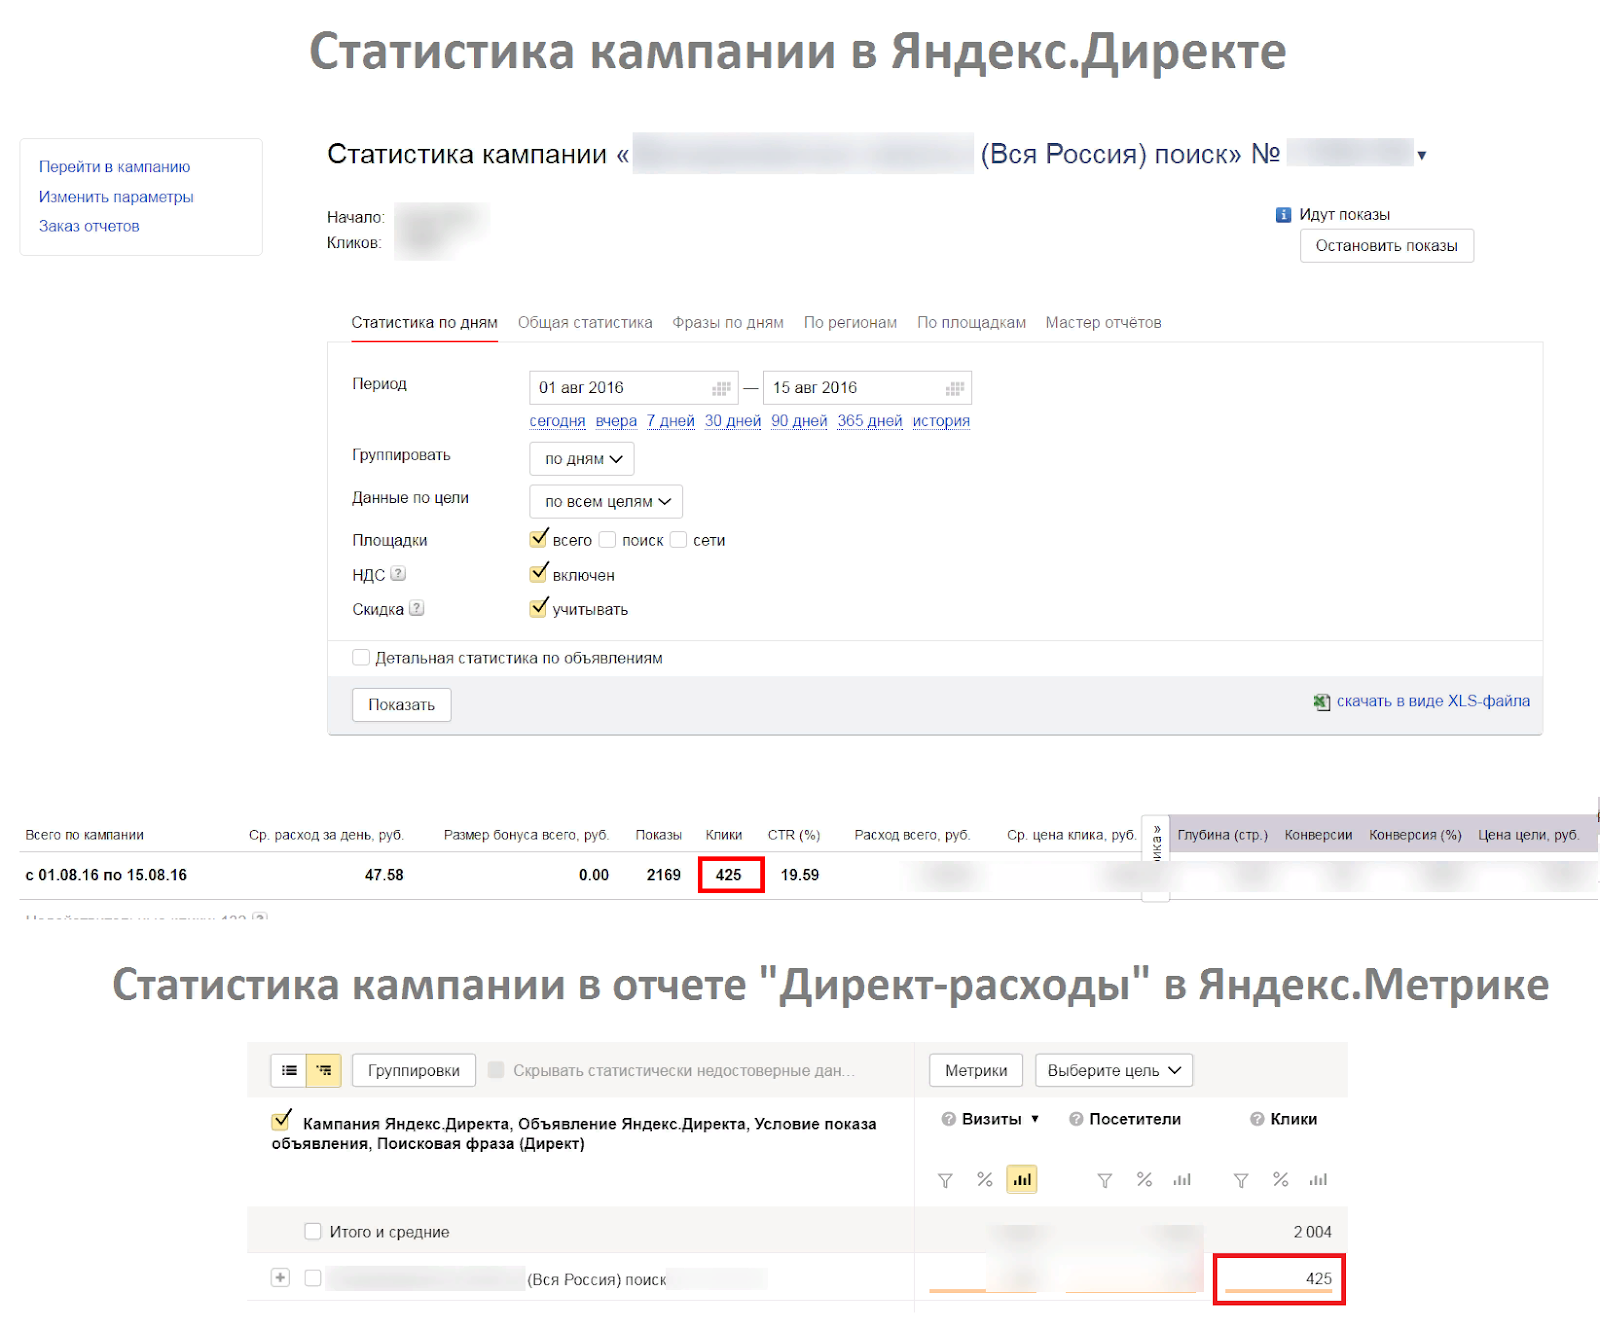Click Изменить параметры link
The height and width of the screenshot is (1329, 1600).
point(116,197)
